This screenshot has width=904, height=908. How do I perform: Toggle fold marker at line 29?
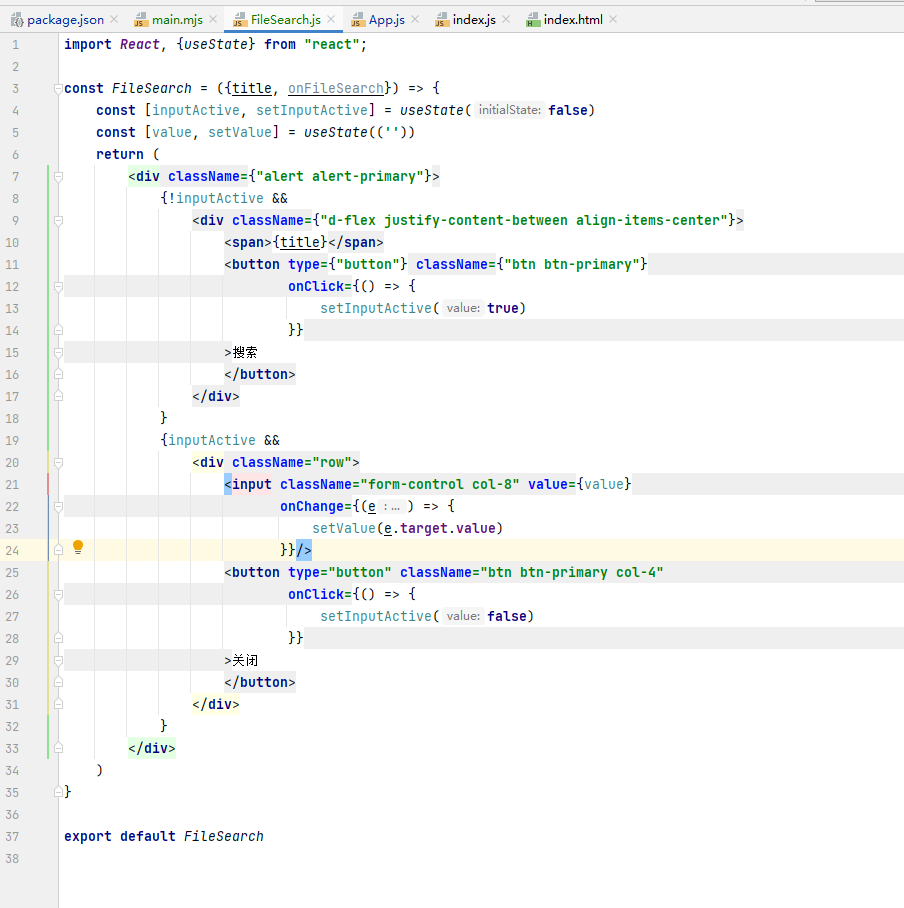(x=58, y=660)
